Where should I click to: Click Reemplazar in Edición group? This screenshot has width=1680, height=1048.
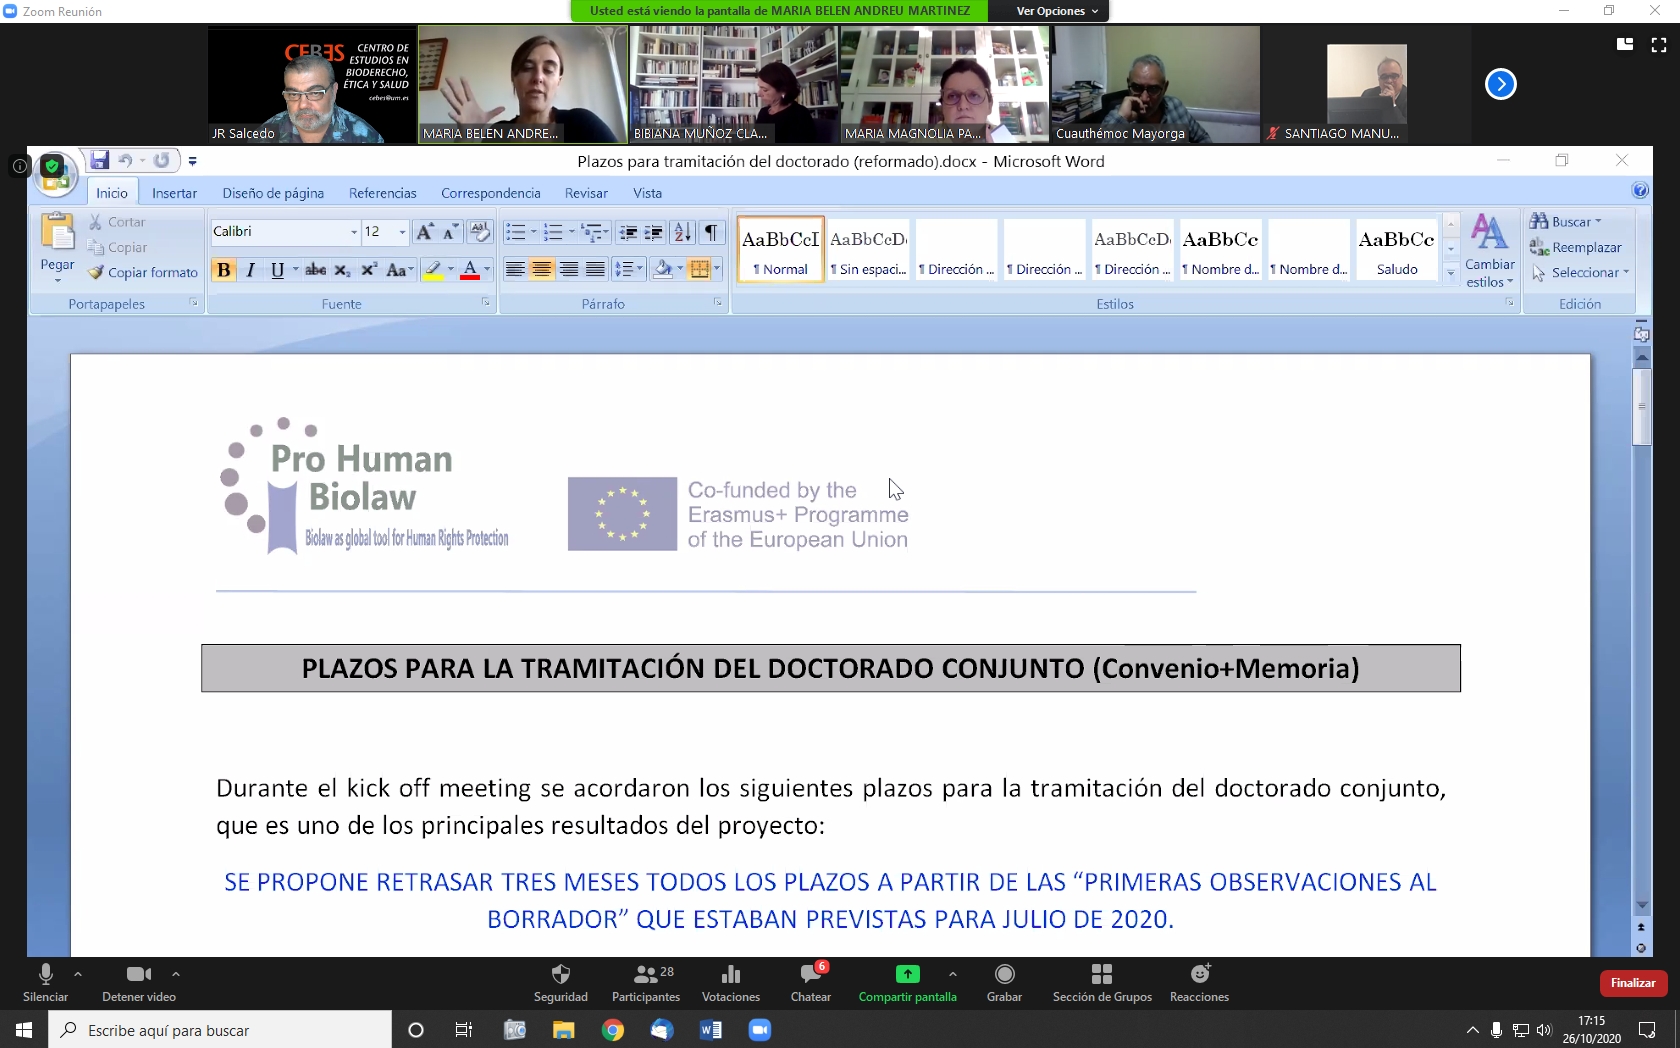pos(1576,247)
